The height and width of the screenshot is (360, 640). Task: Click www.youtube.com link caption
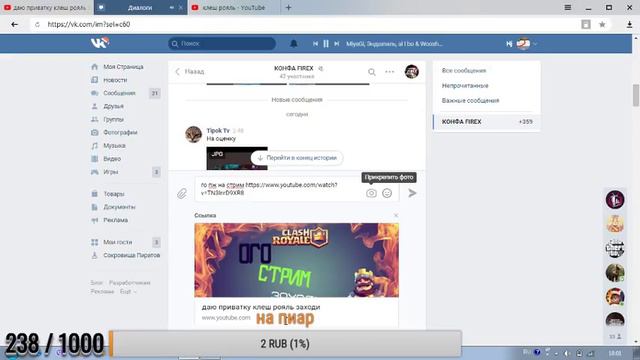coord(226,317)
